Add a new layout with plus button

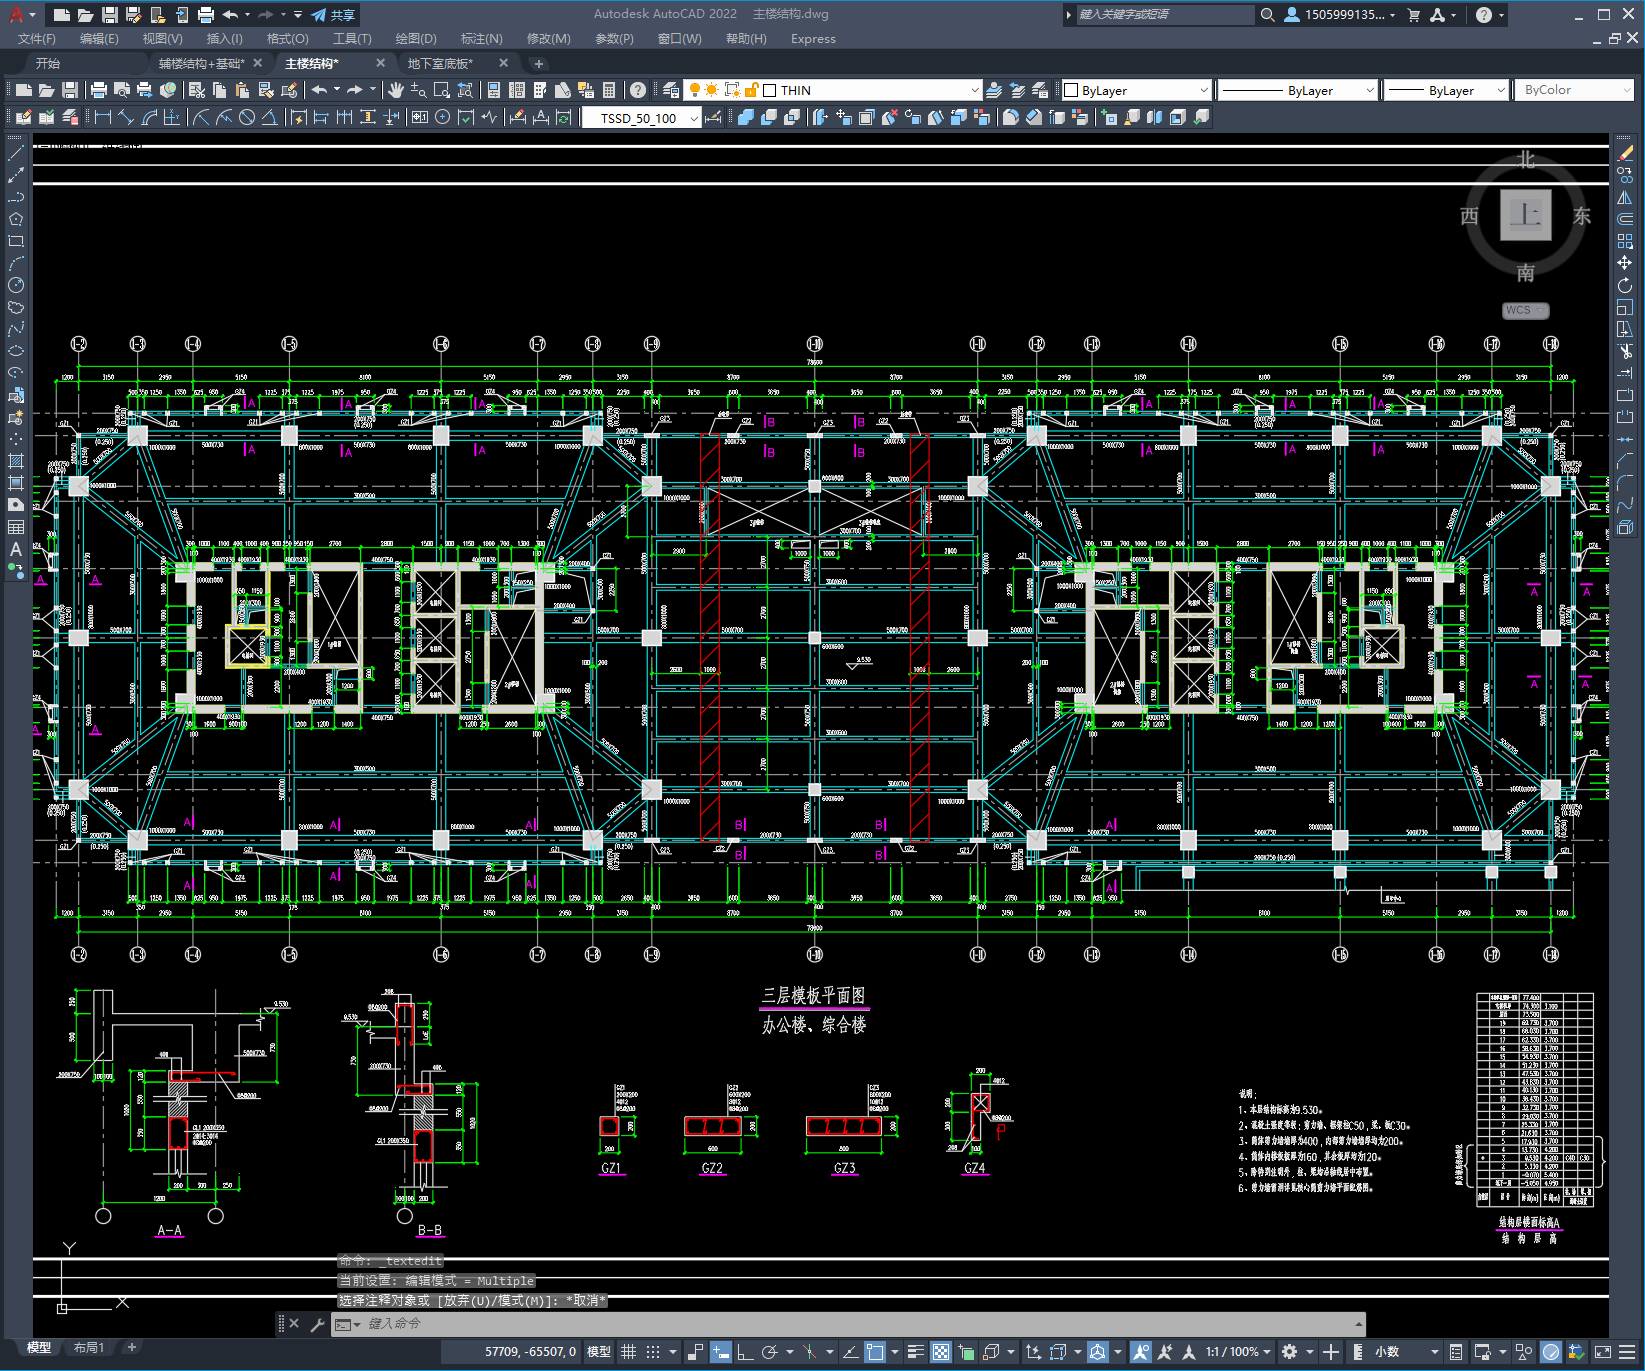coord(131,1347)
